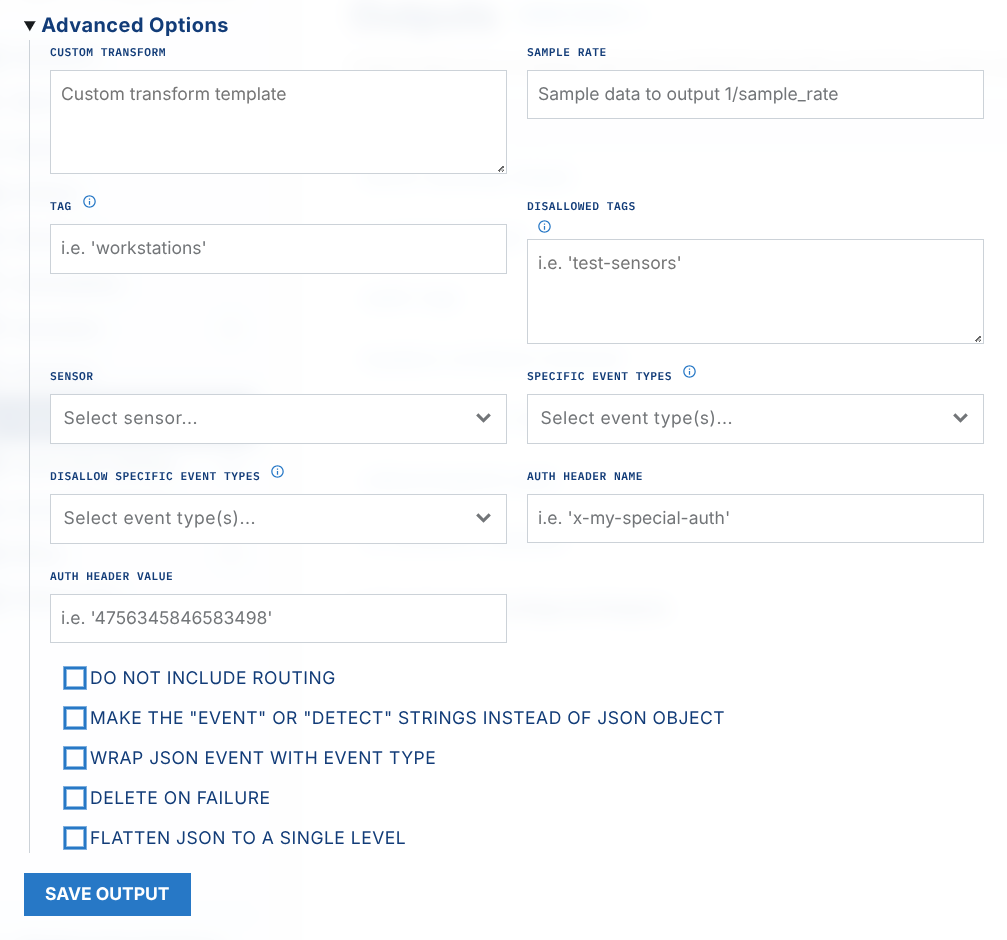Click the Specific Event Types info icon
This screenshot has width=1007, height=940.
tap(689, 372)
